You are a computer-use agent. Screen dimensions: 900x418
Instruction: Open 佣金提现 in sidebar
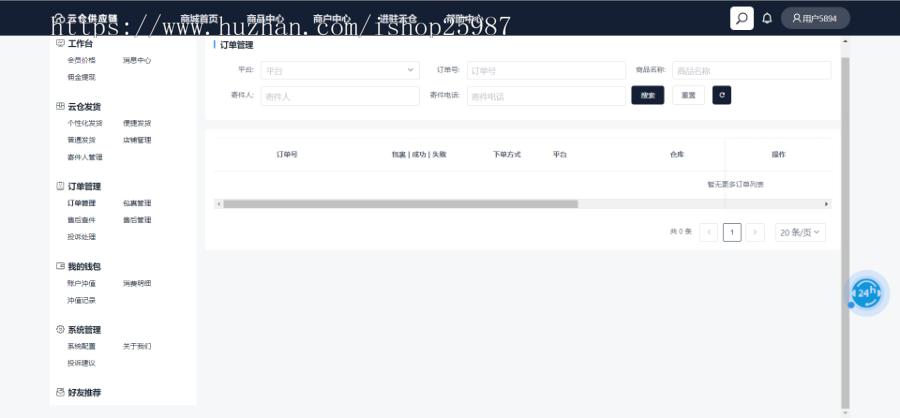point(82,77)
